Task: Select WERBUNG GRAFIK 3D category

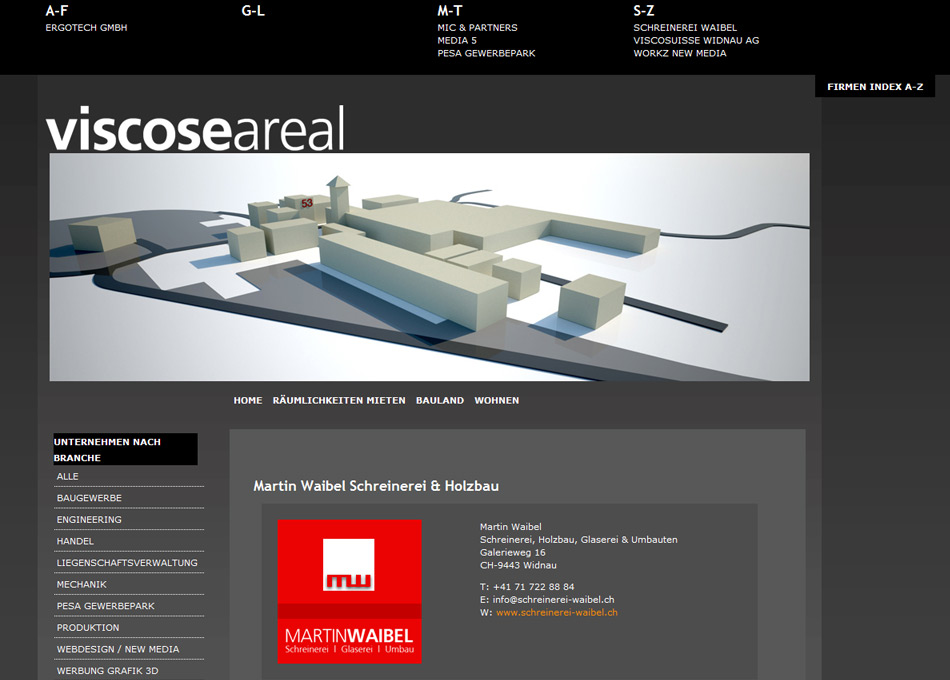Action: pos(107,671)
